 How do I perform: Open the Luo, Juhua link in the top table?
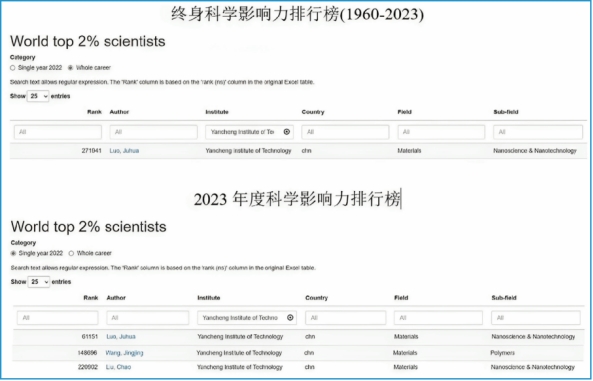pos(124,151)
